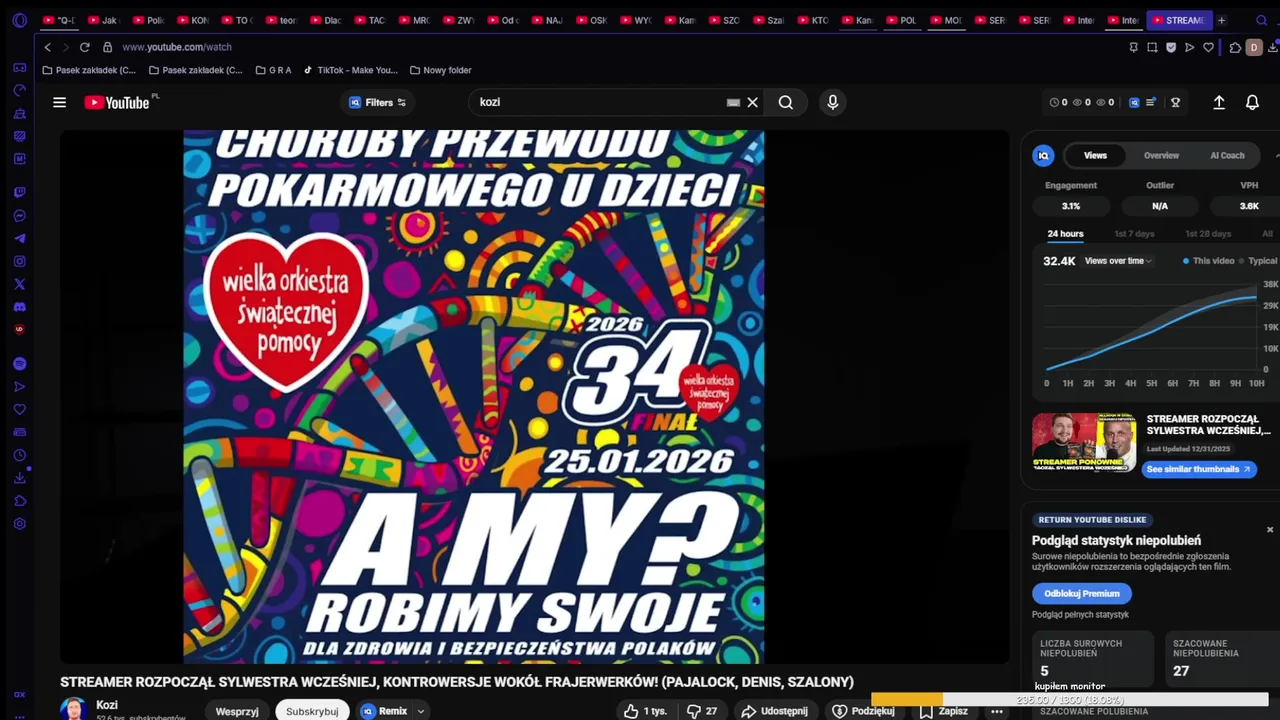
Task: Go back to the previous page
Action: 47,47
